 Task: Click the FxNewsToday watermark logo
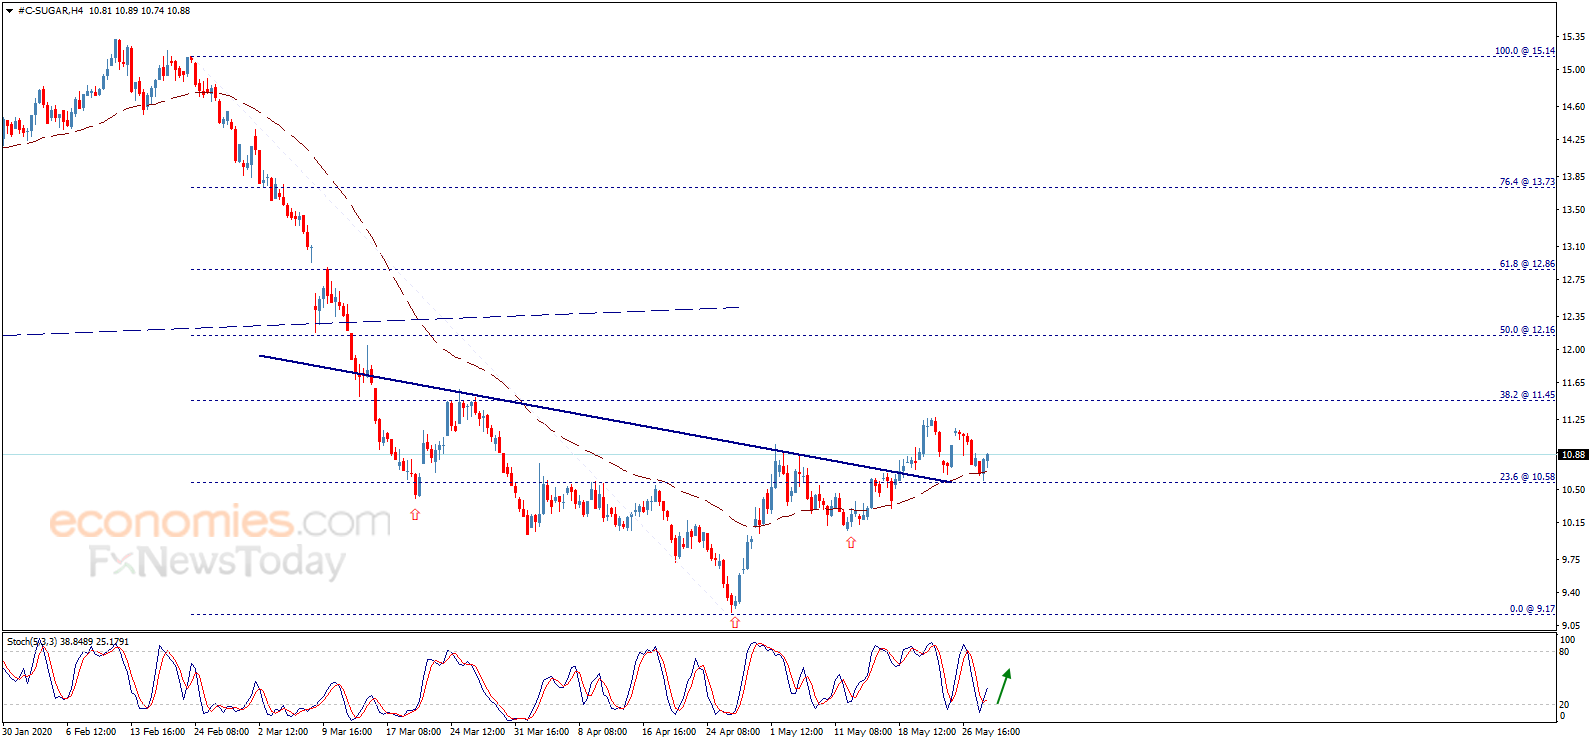(x=217, y=561)
